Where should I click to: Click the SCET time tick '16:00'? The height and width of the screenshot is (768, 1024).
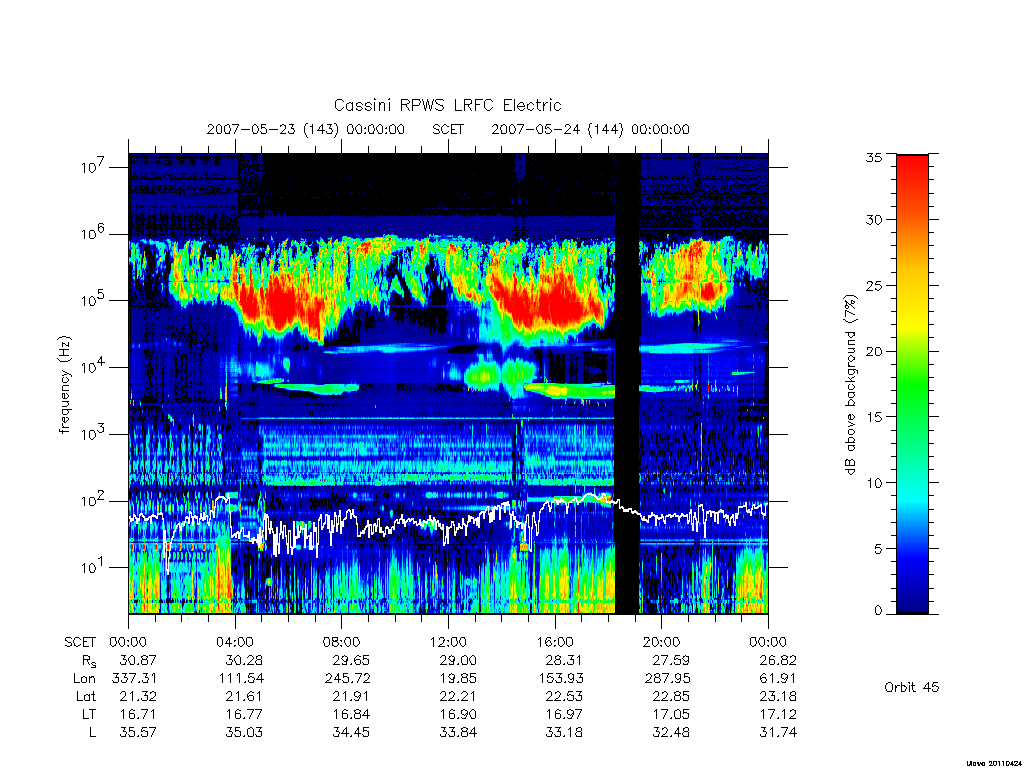coord(555,642)
